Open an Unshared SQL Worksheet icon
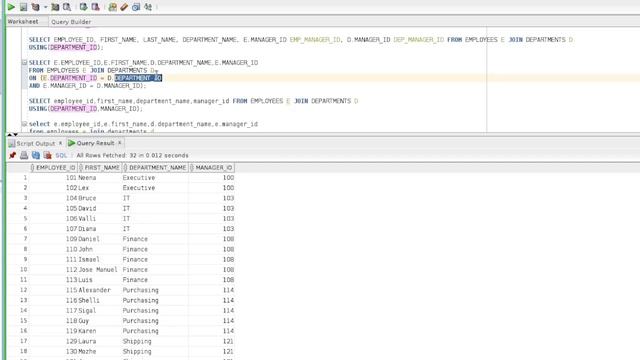 (x=113, y=7)
